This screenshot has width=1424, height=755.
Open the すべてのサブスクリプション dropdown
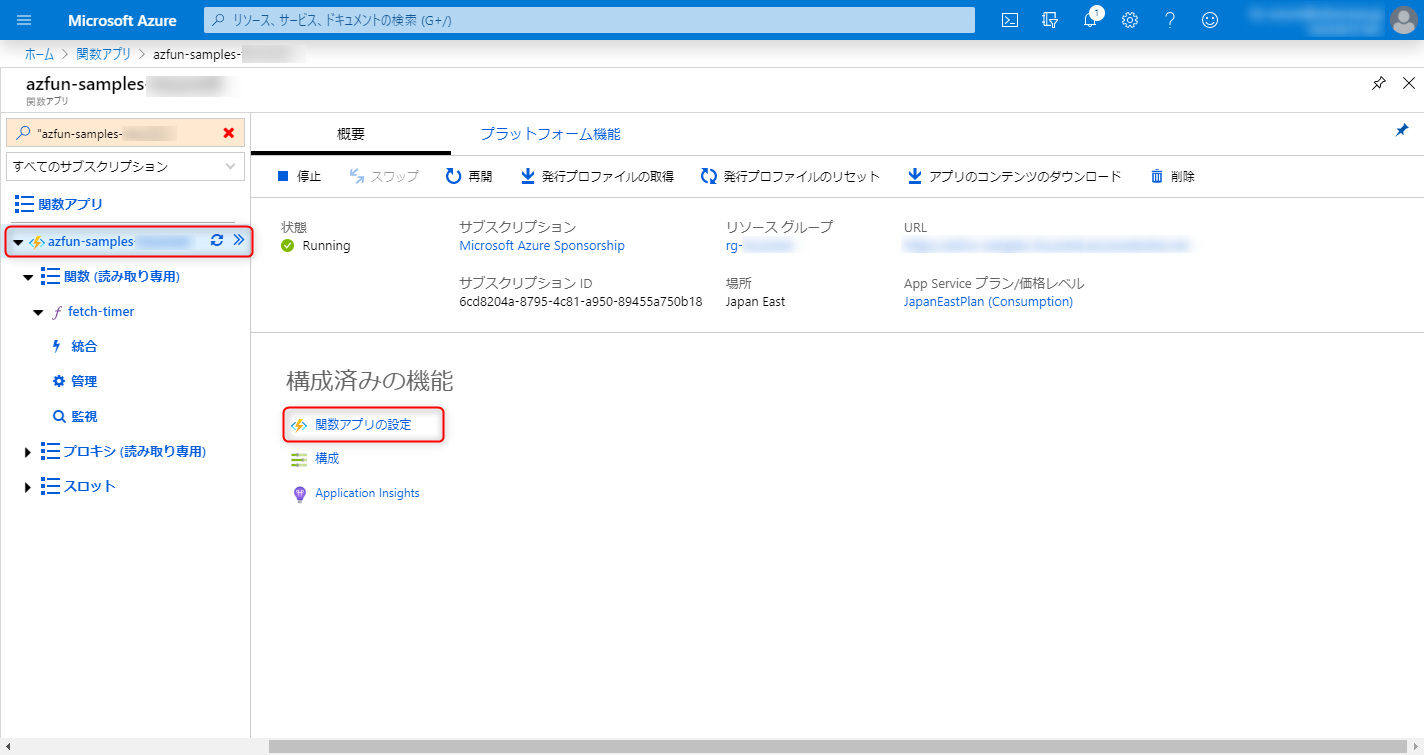pos(125,166)
